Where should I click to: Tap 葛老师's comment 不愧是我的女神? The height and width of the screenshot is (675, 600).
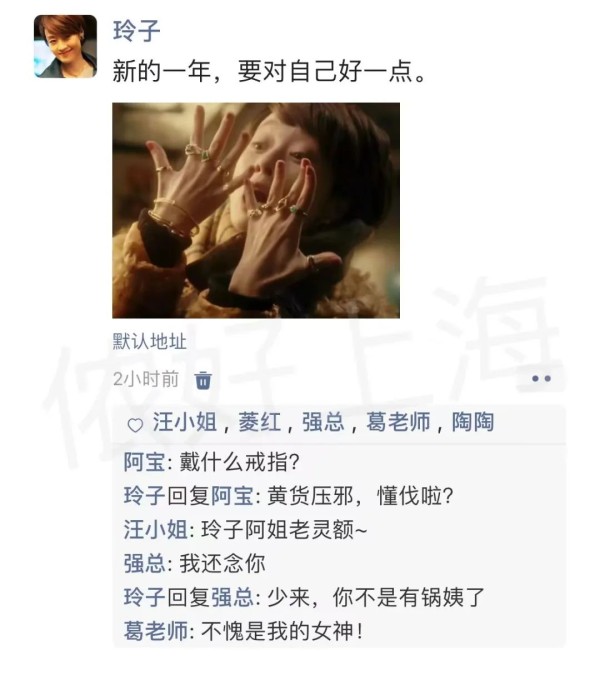(x=282, y=631)
